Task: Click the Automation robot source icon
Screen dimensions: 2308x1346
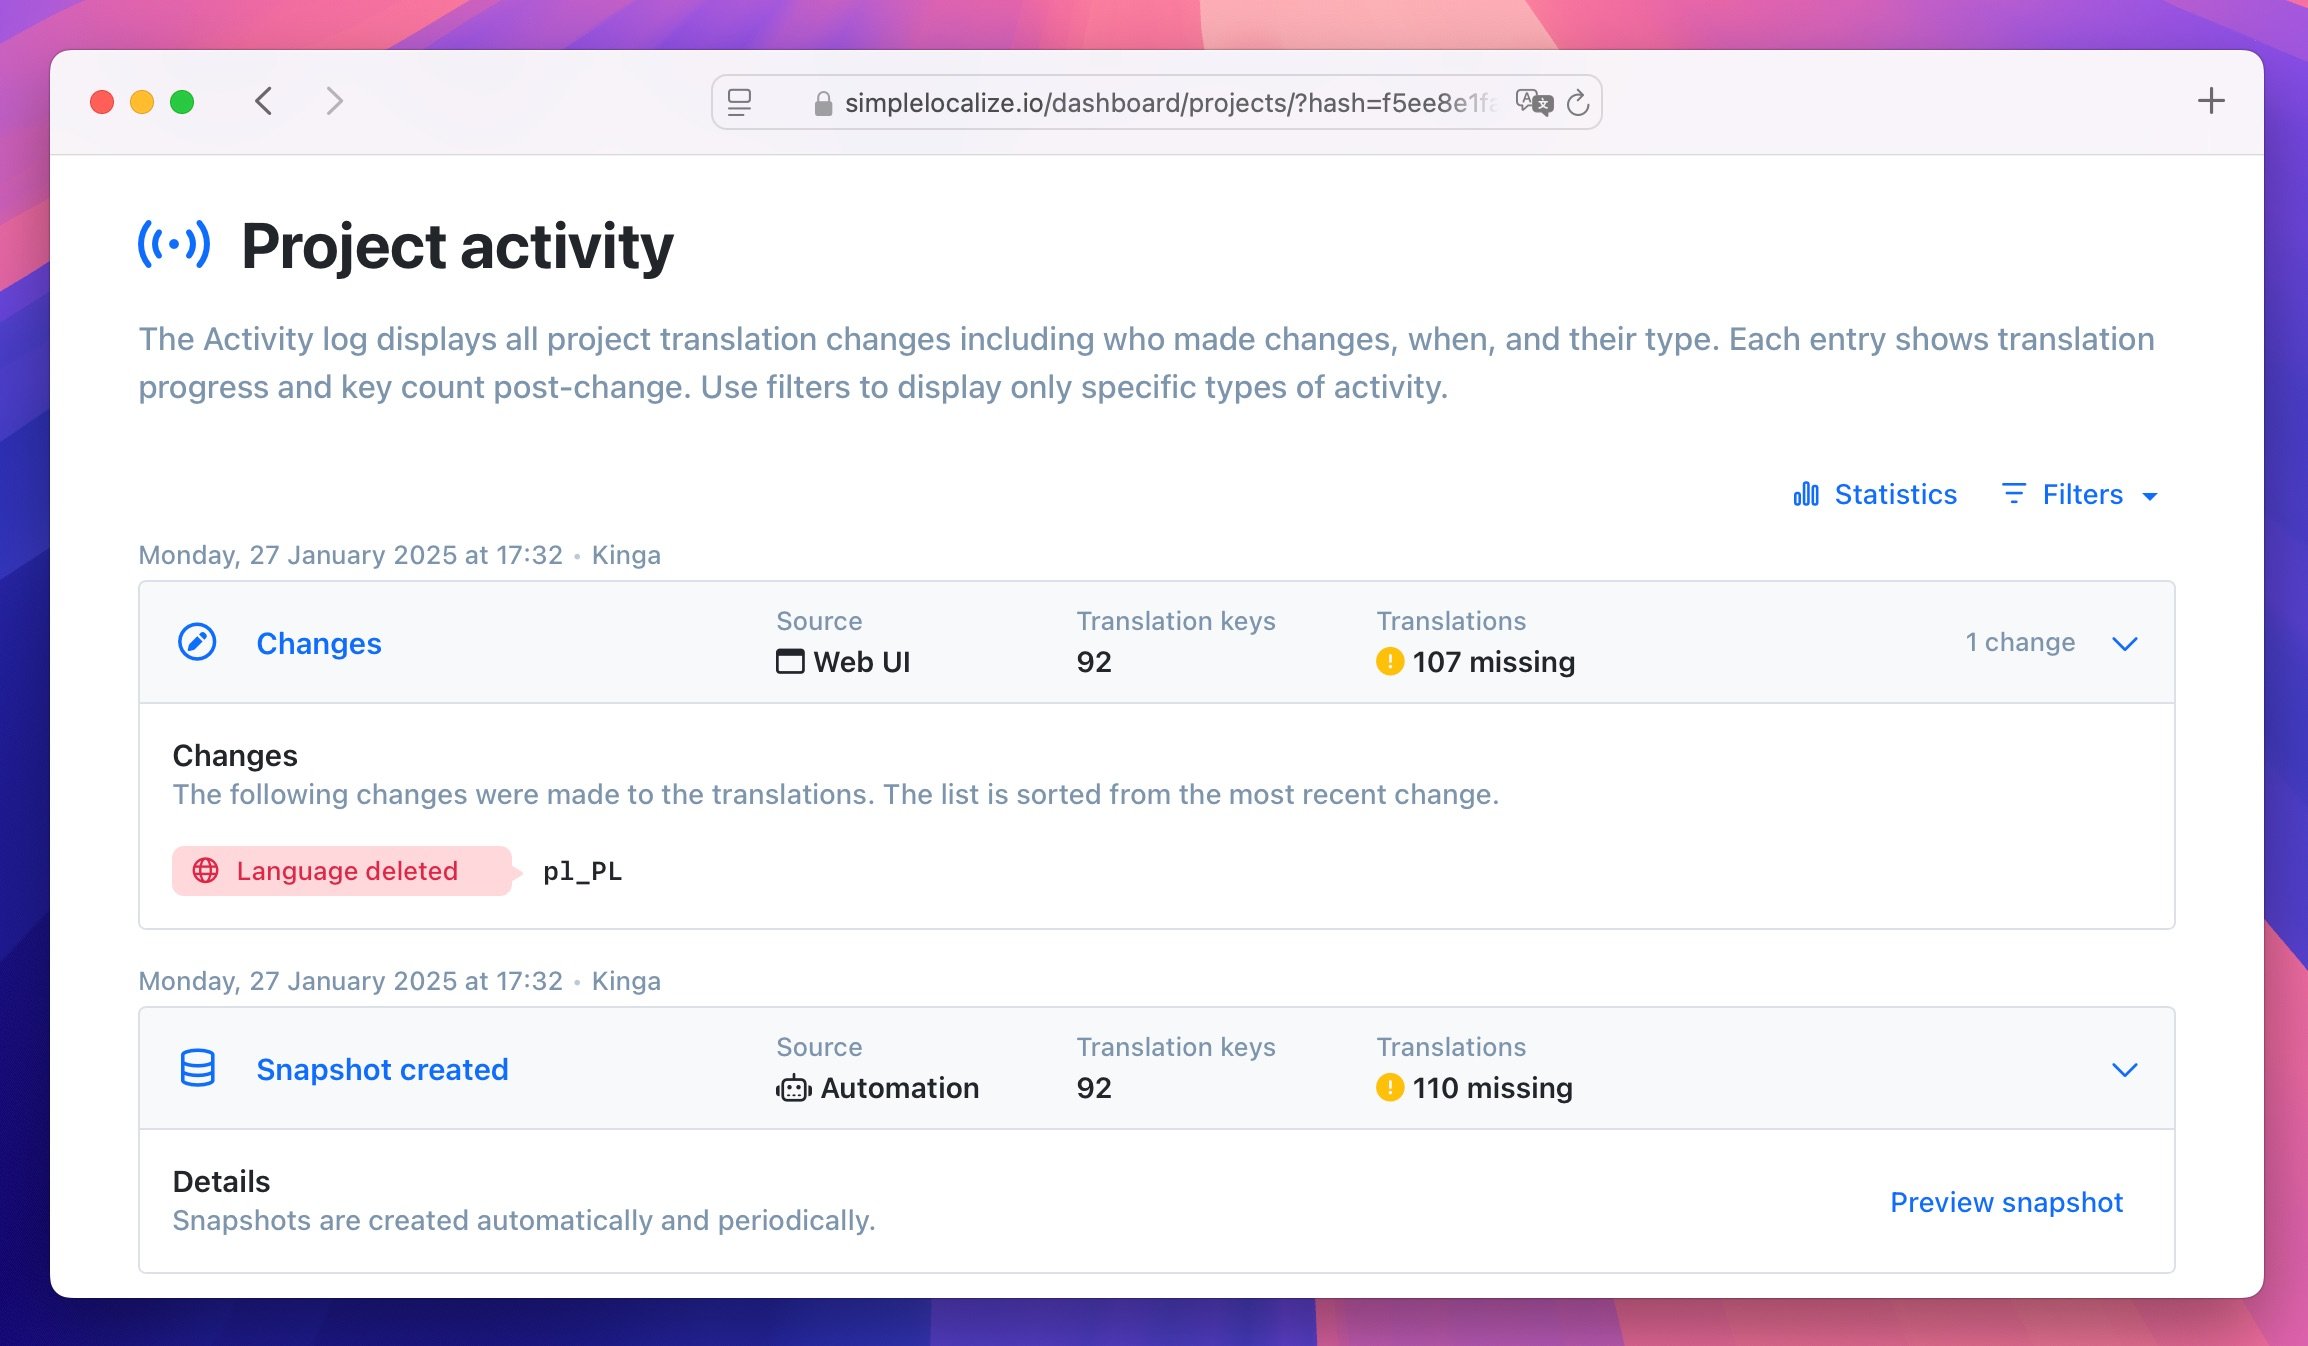Action: click(791, 1086)
